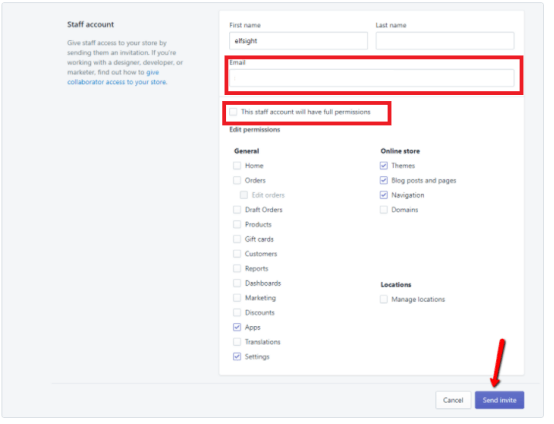Check the Home permission checkbox
This screenshot has height=424, width=554.
tap(237, 166)
